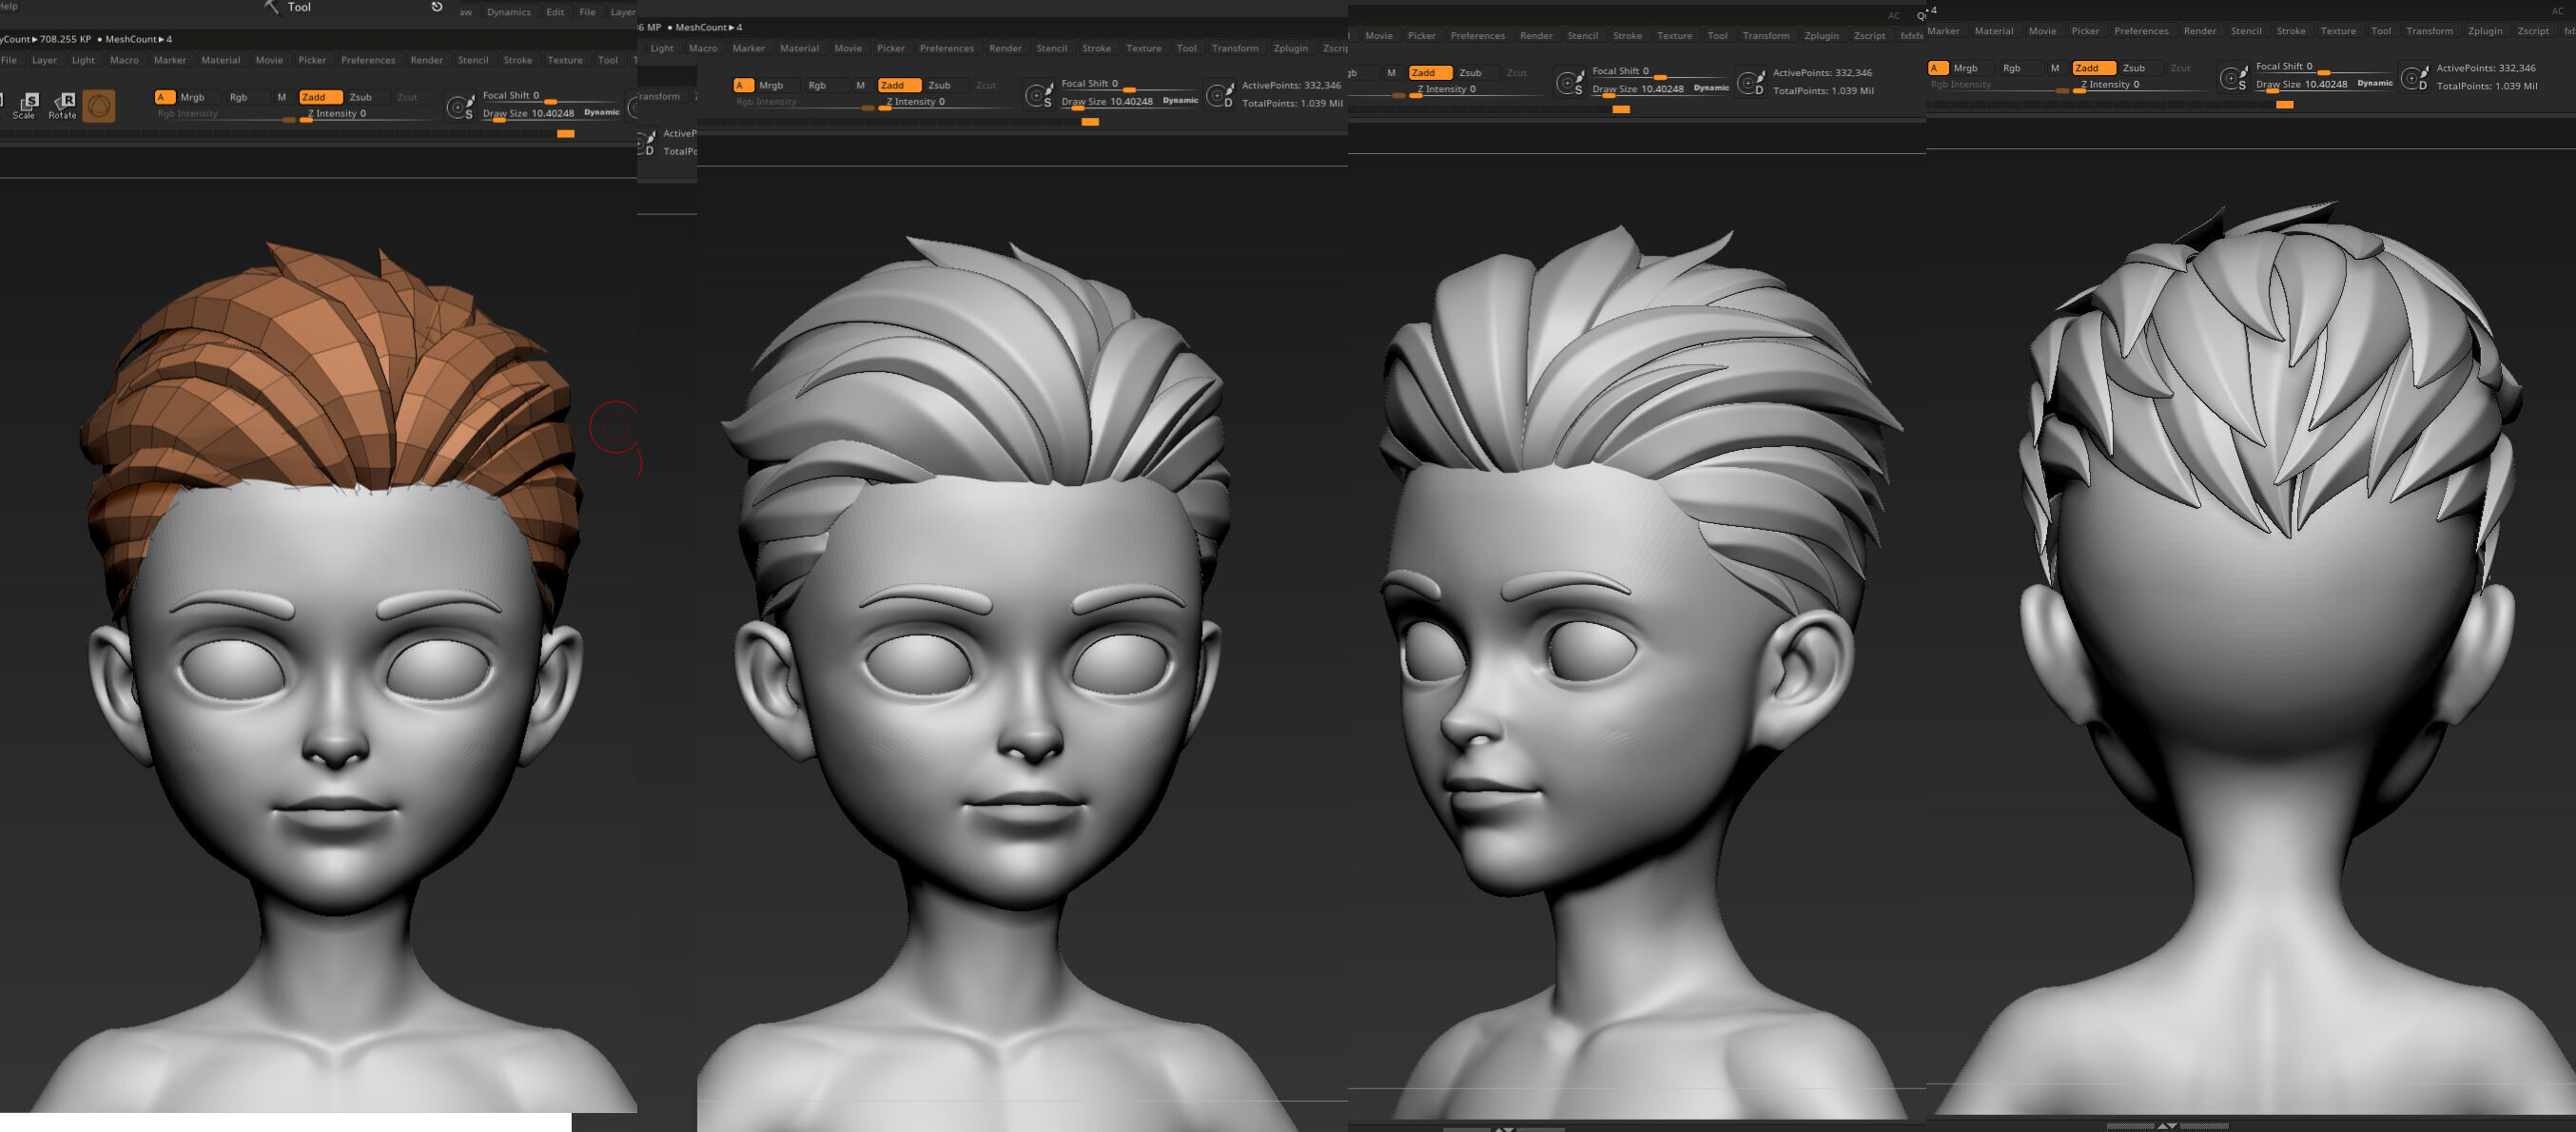Viewport: 2576px width, 1132px height.
Task: Click the Draw Size slider in the orange-hair panel
Action: (x=551, y=113)
